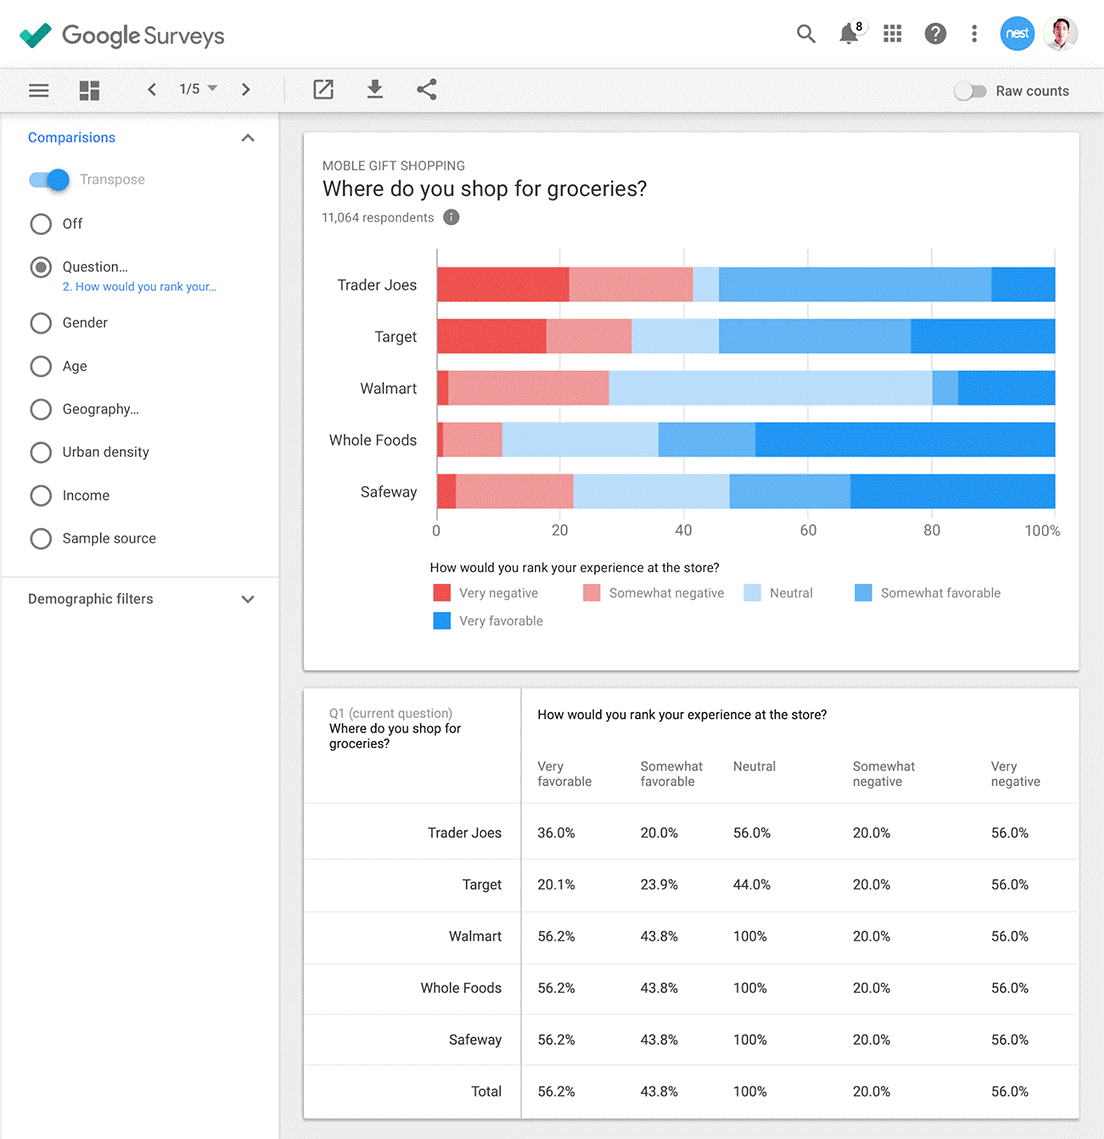Select the Sample source radio button
This screenshot has width=1104, height=1139.
click(x=41, y=538)
